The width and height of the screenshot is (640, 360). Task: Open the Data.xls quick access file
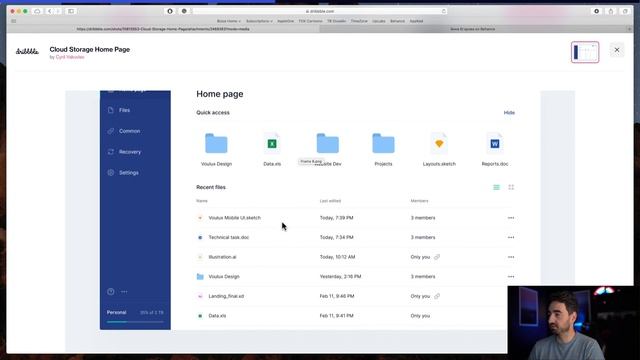[272, 149]
